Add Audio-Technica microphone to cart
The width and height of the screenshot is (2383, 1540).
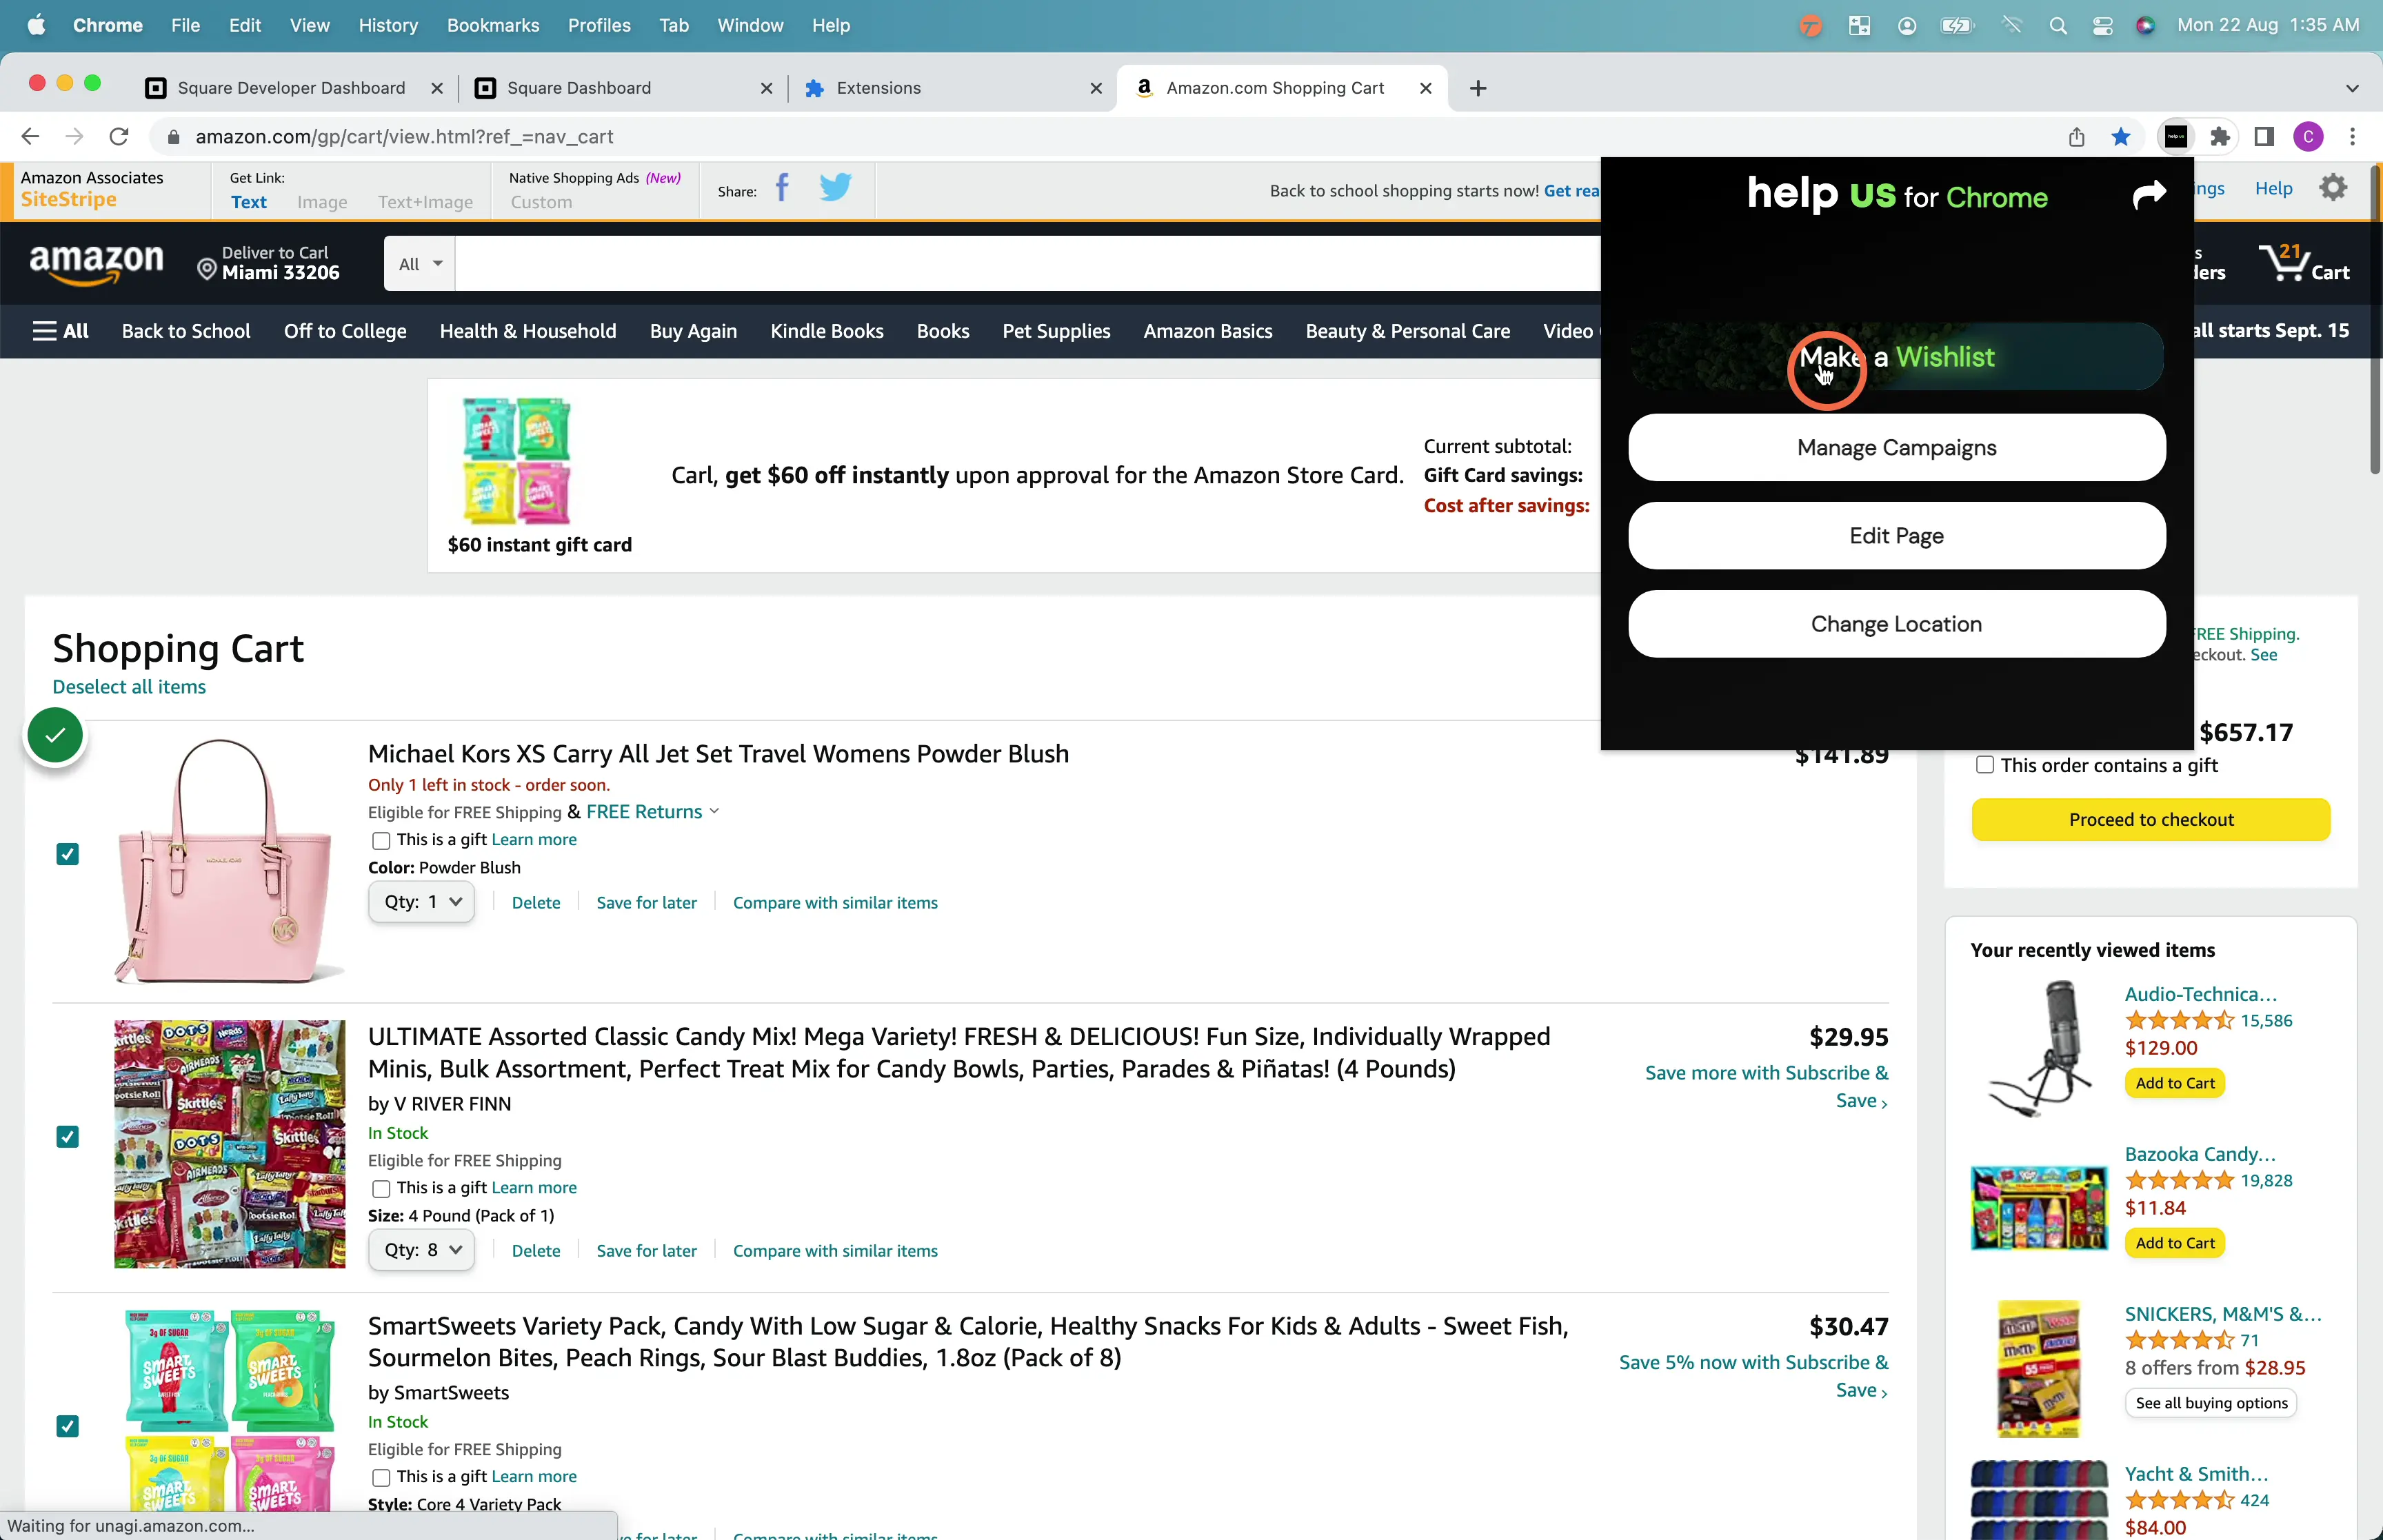click(x=2175, y=1083)
